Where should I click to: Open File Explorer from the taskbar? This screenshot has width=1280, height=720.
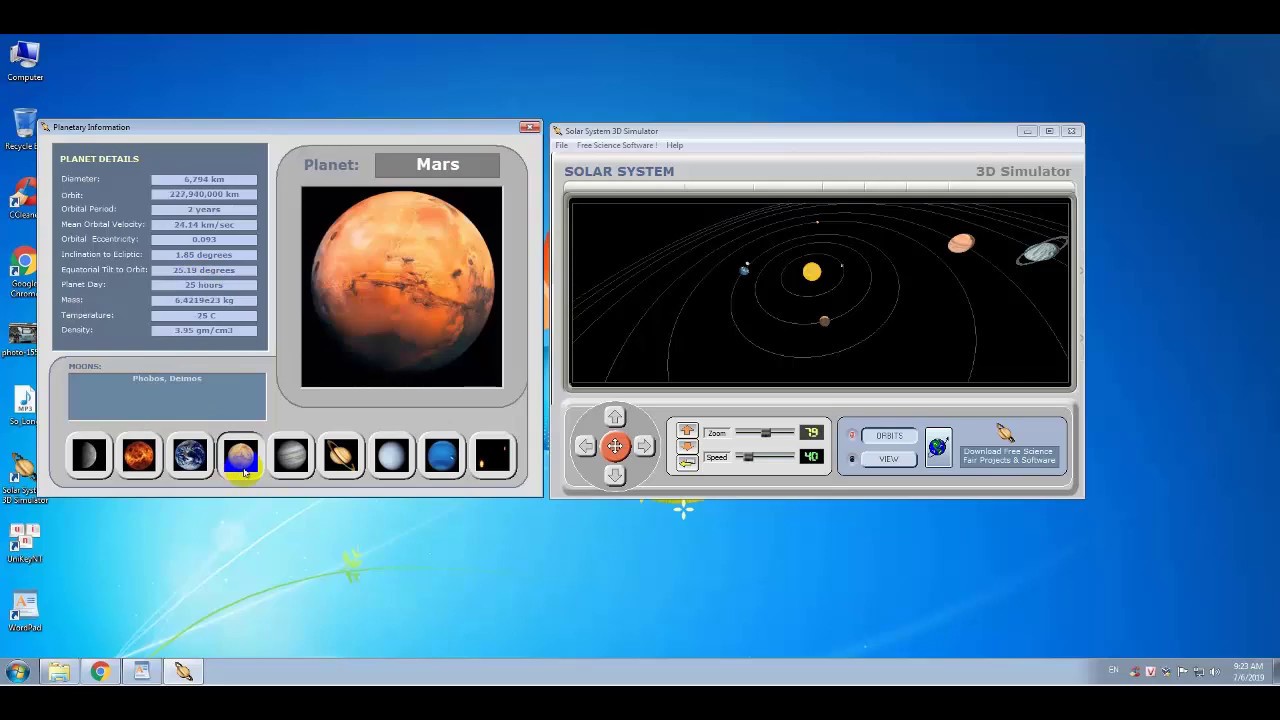(x=59, y=672)
